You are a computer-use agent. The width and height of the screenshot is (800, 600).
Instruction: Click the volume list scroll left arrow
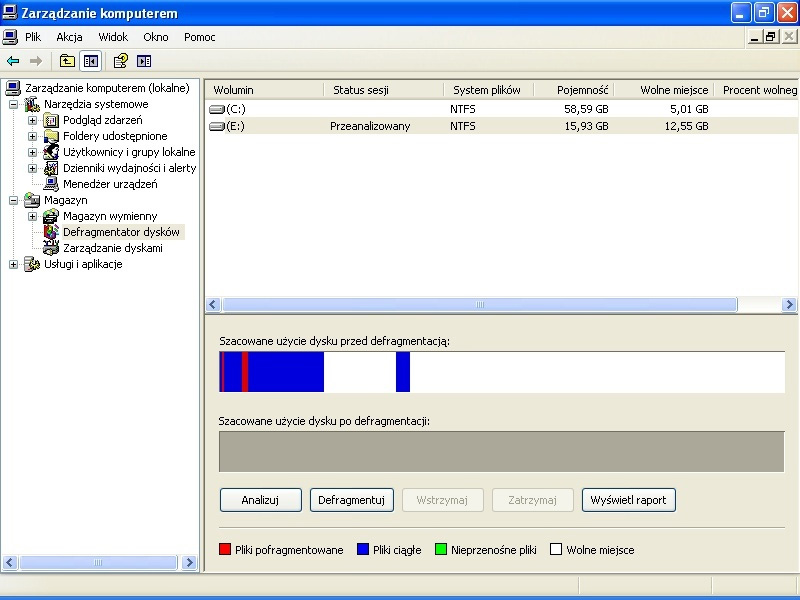(213, 305)
